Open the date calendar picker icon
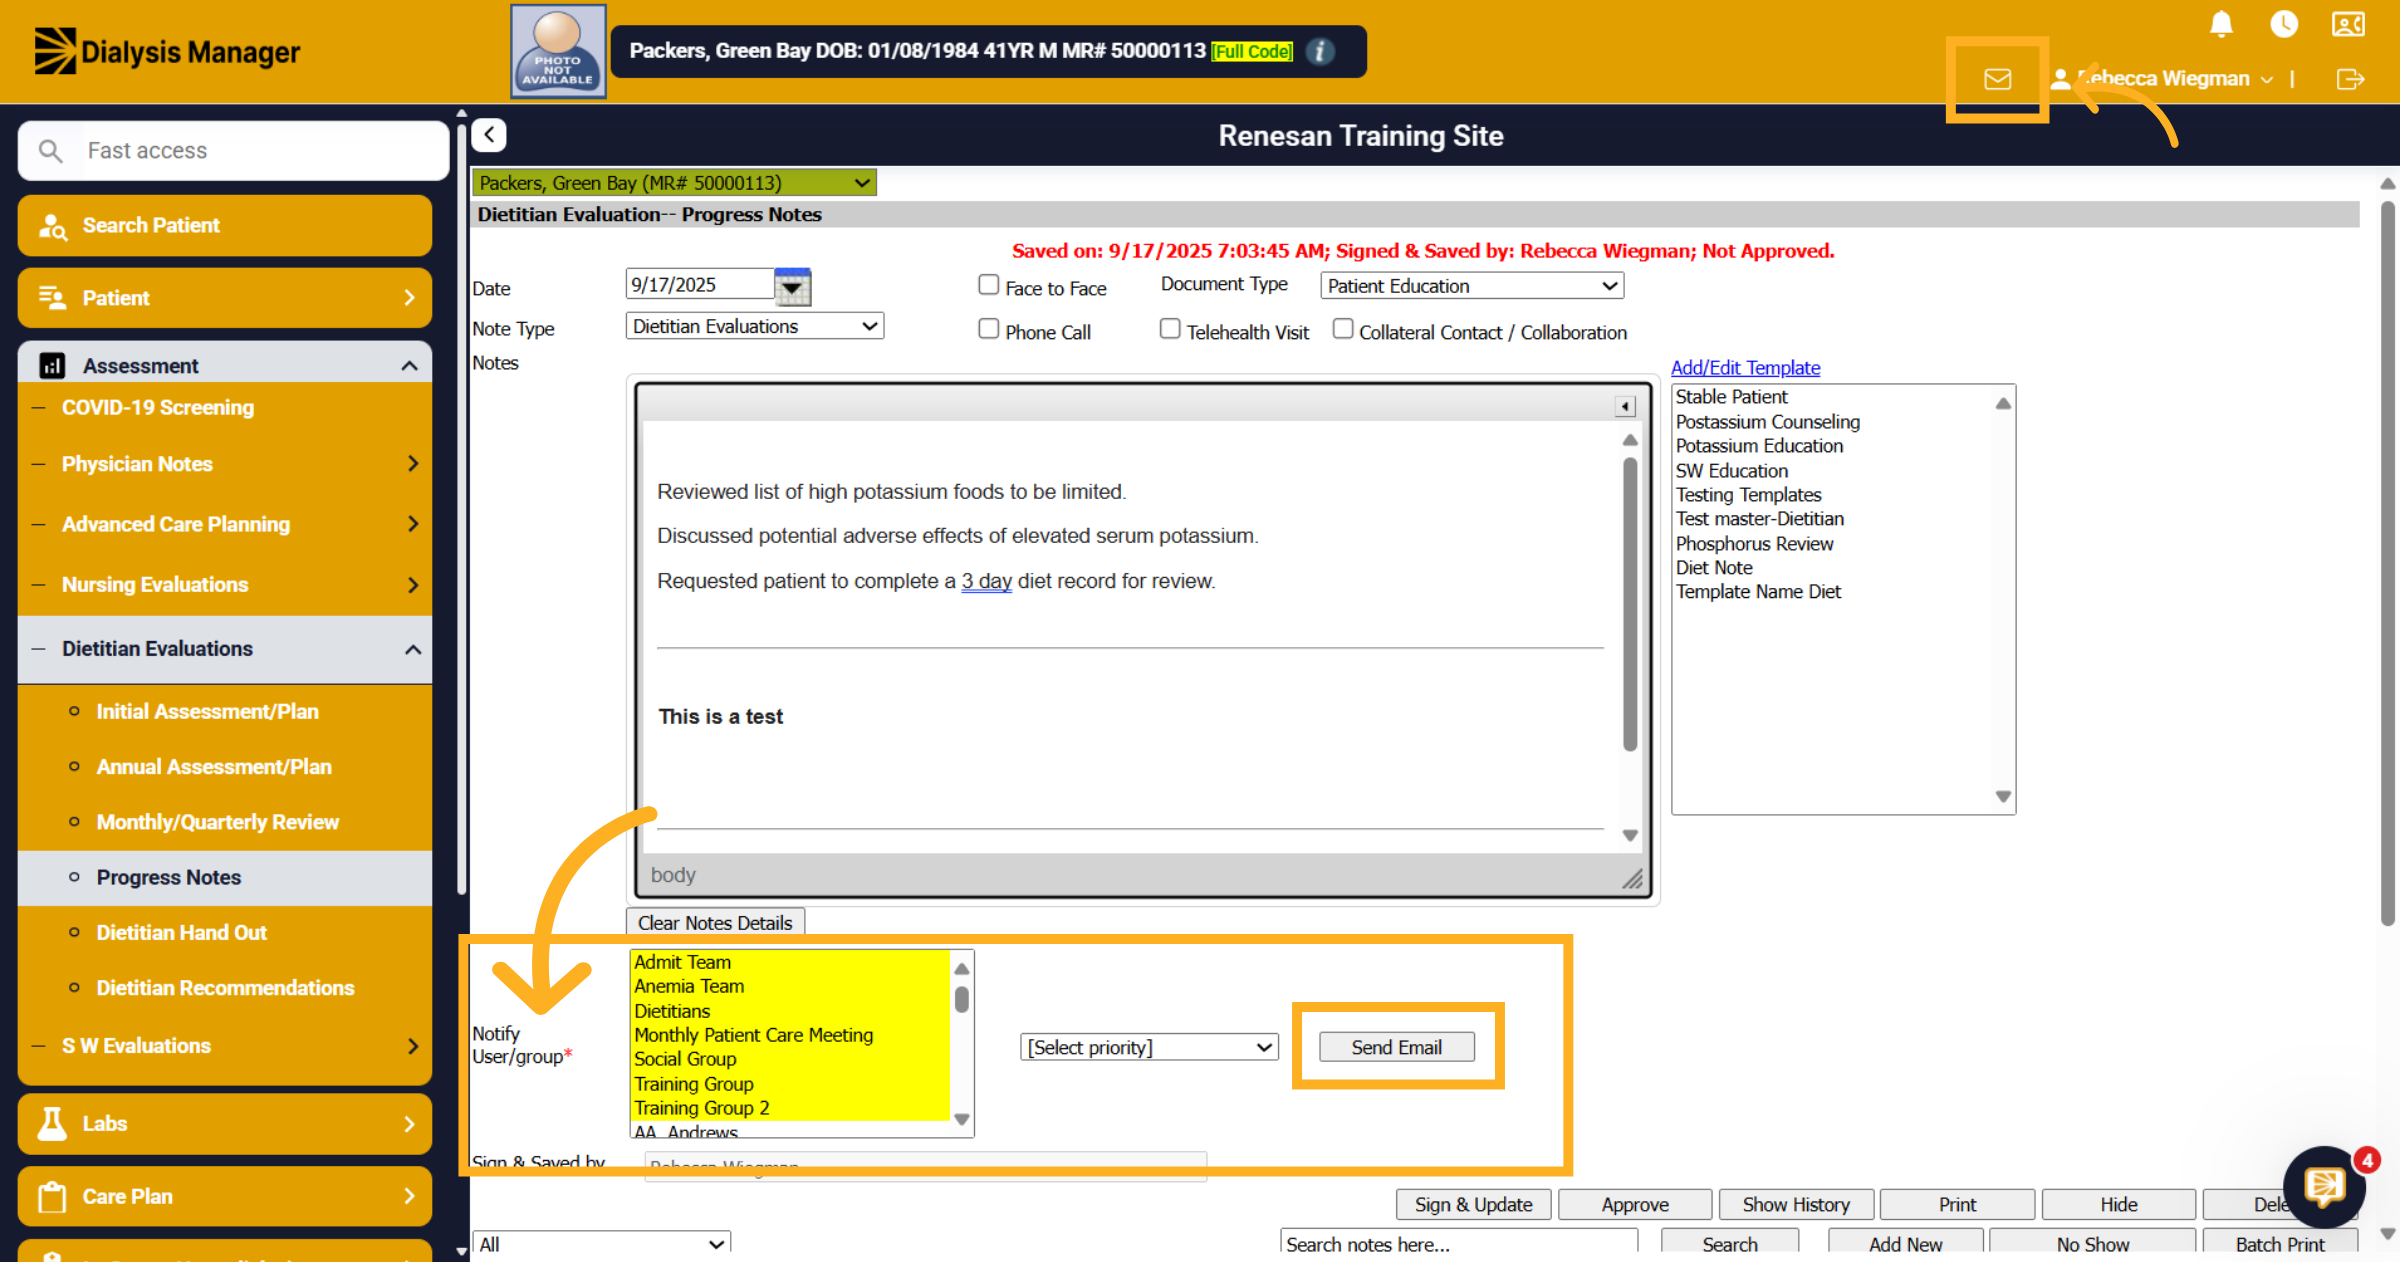The width and height of the screenshot is (2400, 1262). click(792, 287)
